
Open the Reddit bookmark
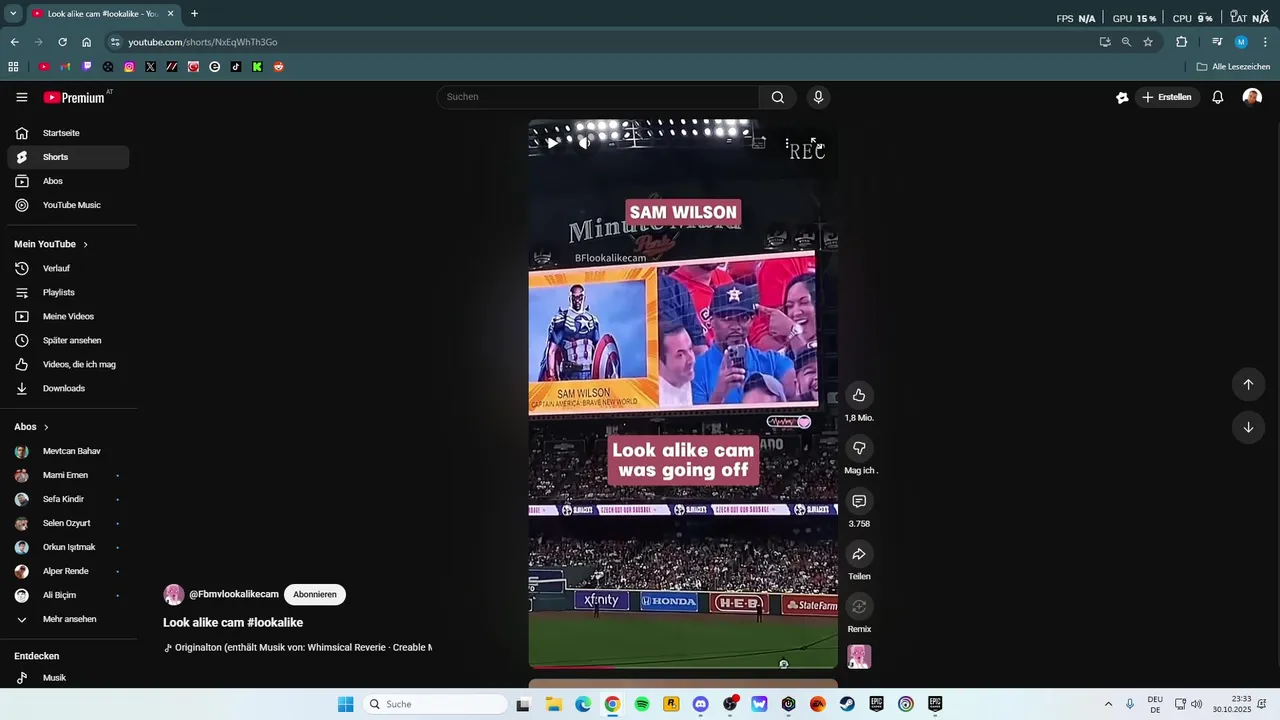coord(279,67)
